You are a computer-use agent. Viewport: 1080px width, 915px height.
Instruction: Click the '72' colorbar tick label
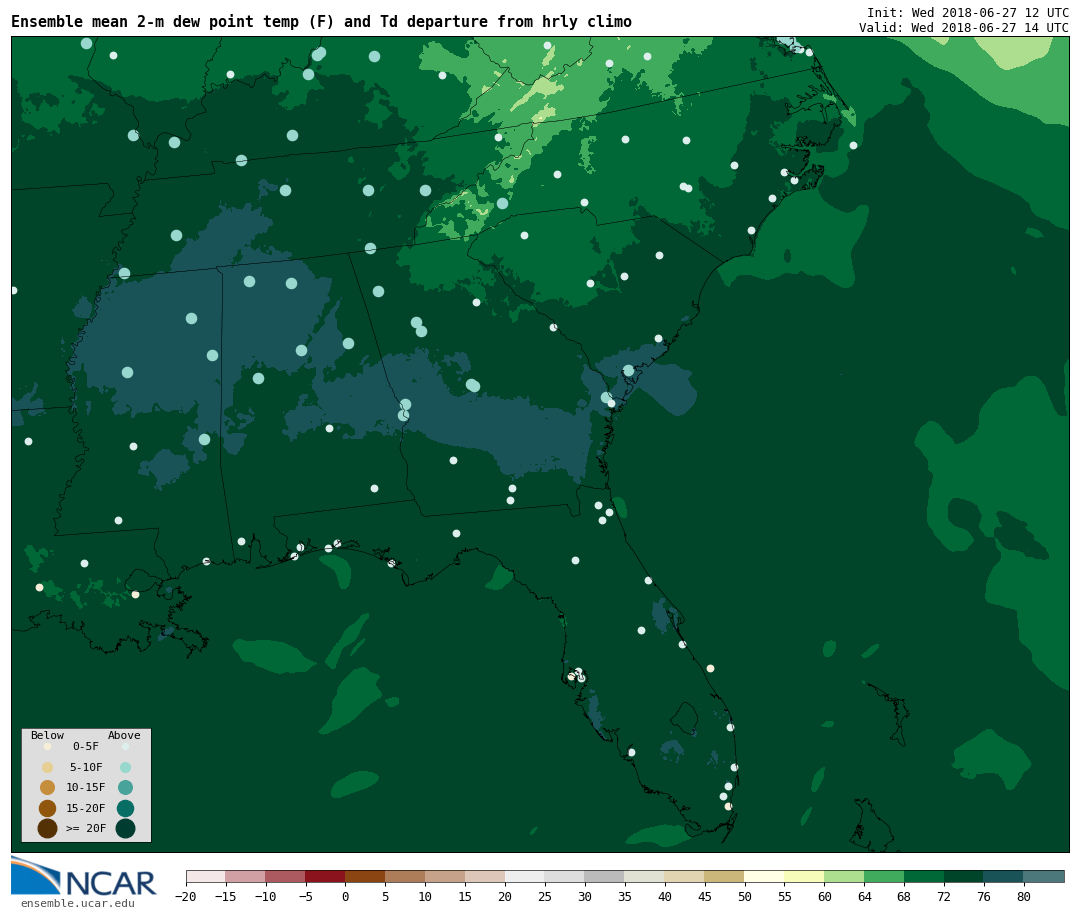(944, 896)
